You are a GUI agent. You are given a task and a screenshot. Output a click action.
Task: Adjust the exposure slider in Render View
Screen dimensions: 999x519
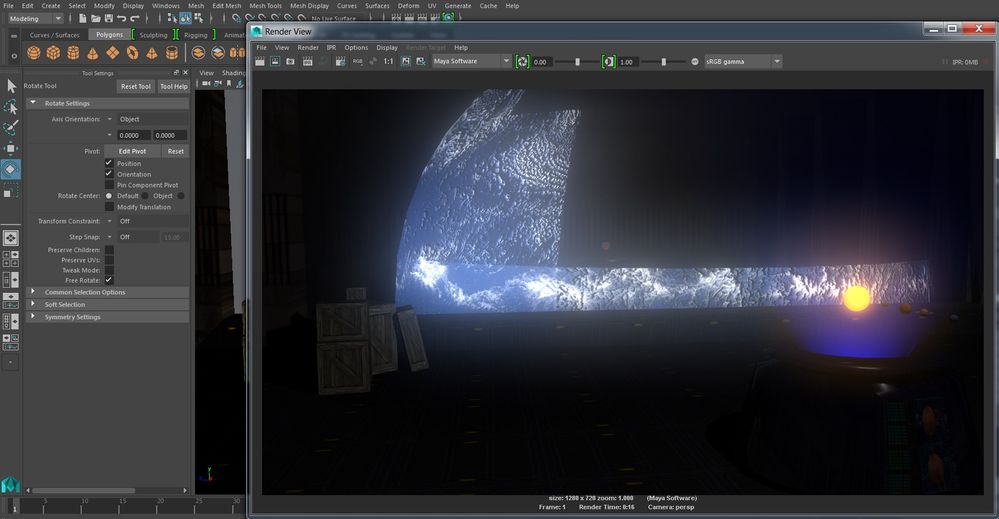[x=577, y=62]
